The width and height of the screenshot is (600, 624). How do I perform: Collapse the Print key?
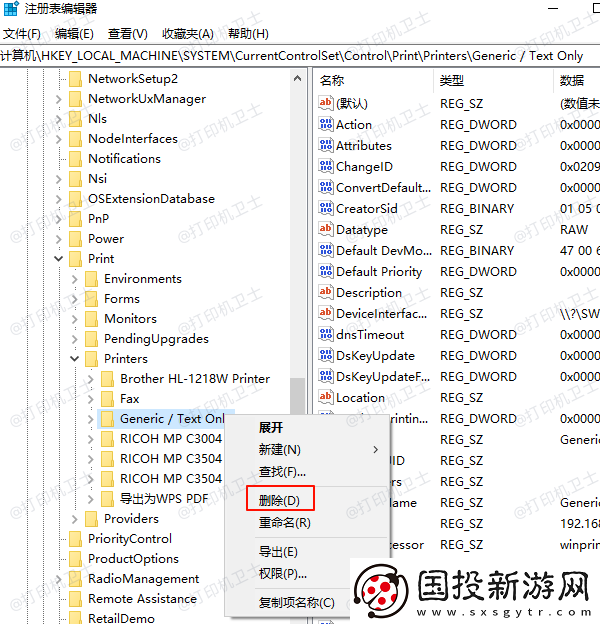point(58,259)
